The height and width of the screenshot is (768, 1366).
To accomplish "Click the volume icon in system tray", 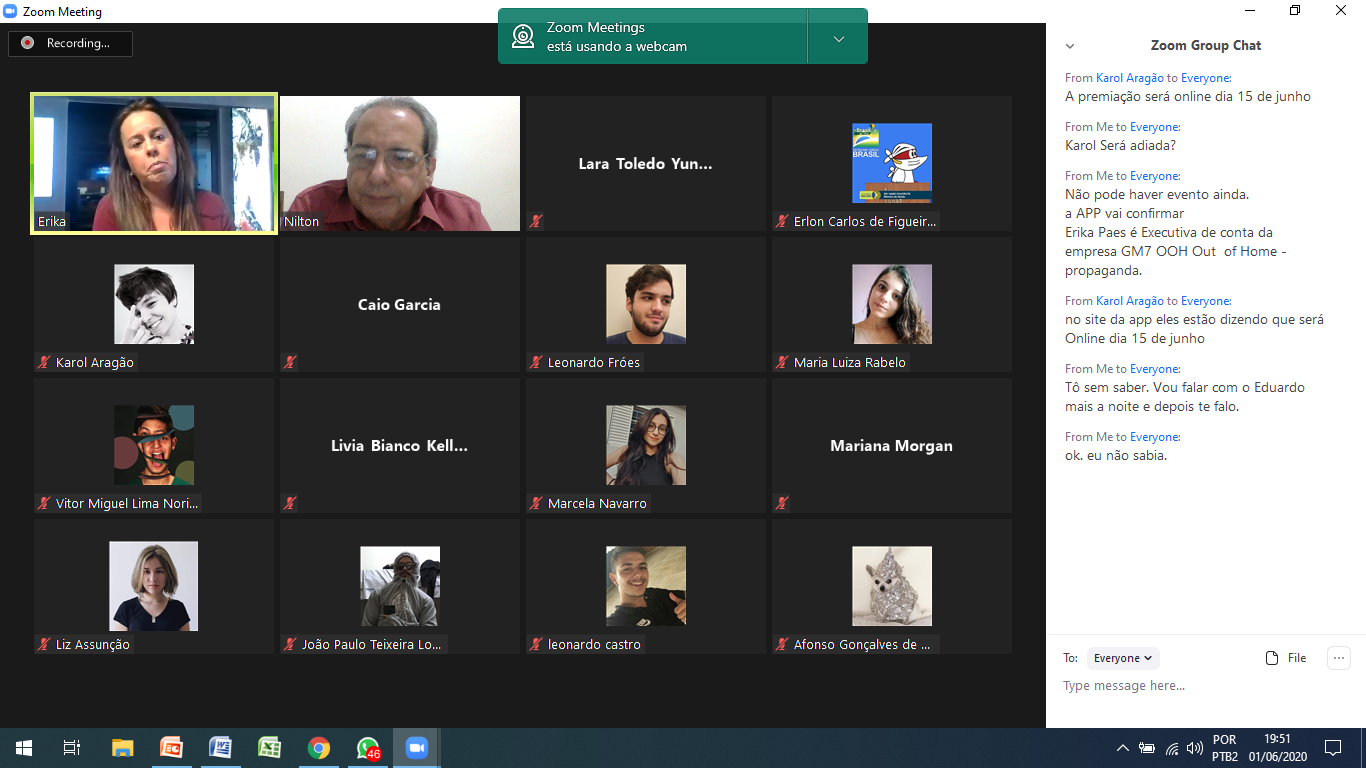I will click(1195, 748).
